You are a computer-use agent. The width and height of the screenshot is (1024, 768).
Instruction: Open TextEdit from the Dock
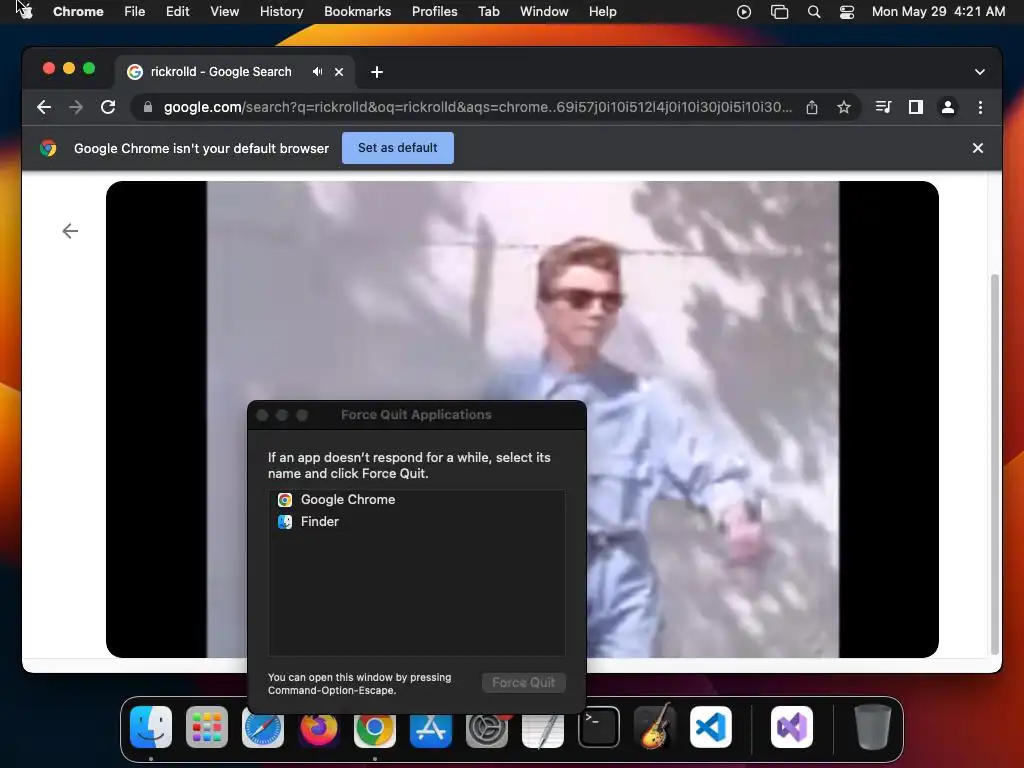click(543, 727)
